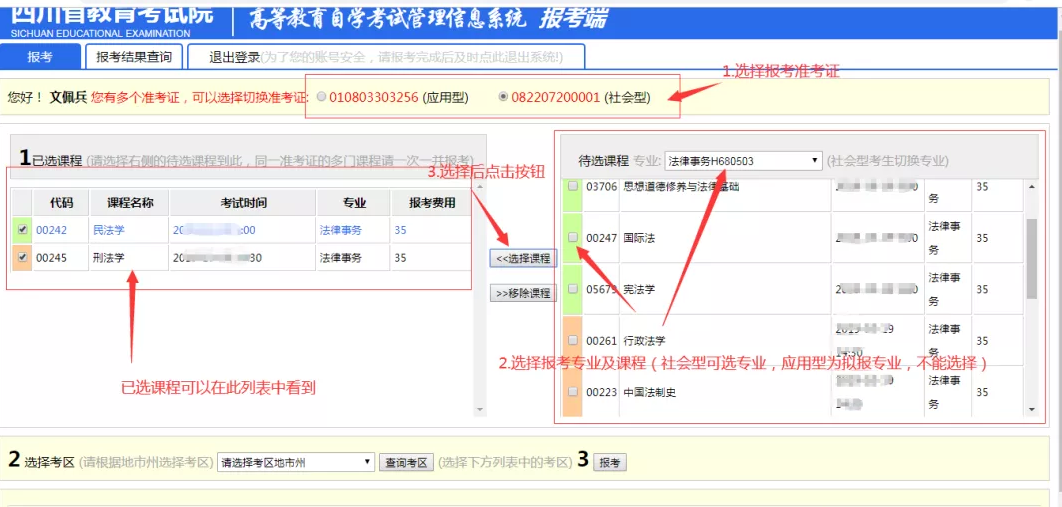The height and width of the screenshot is (507, 1062).
Task: Tick the checkbox for 00223 中国法制史
Action: pos(573,391)
